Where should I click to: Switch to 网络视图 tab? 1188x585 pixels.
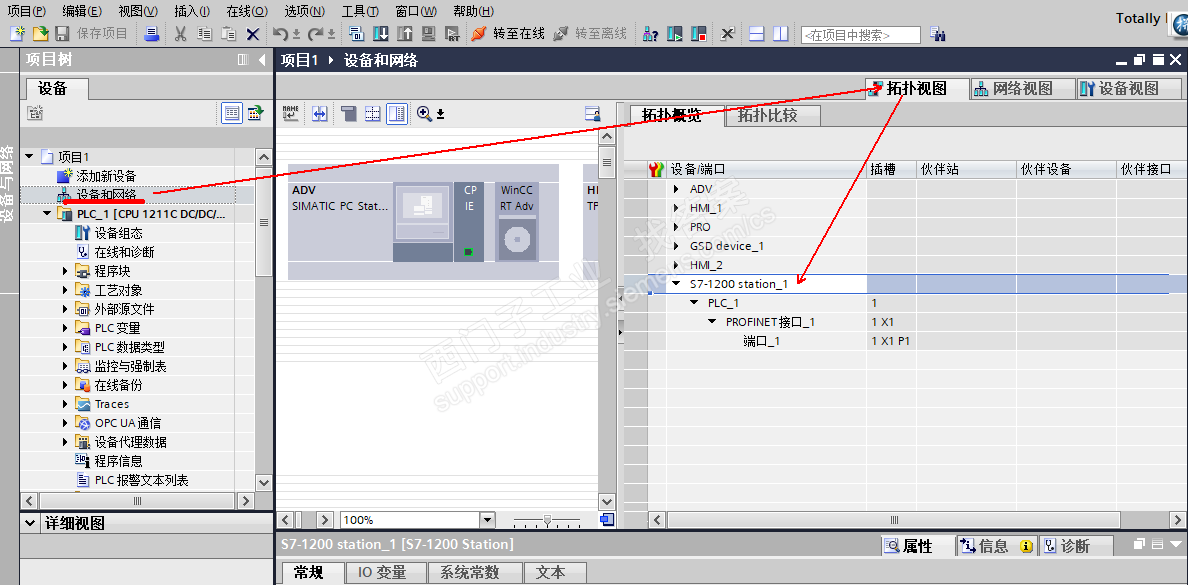coord(1023,89)
